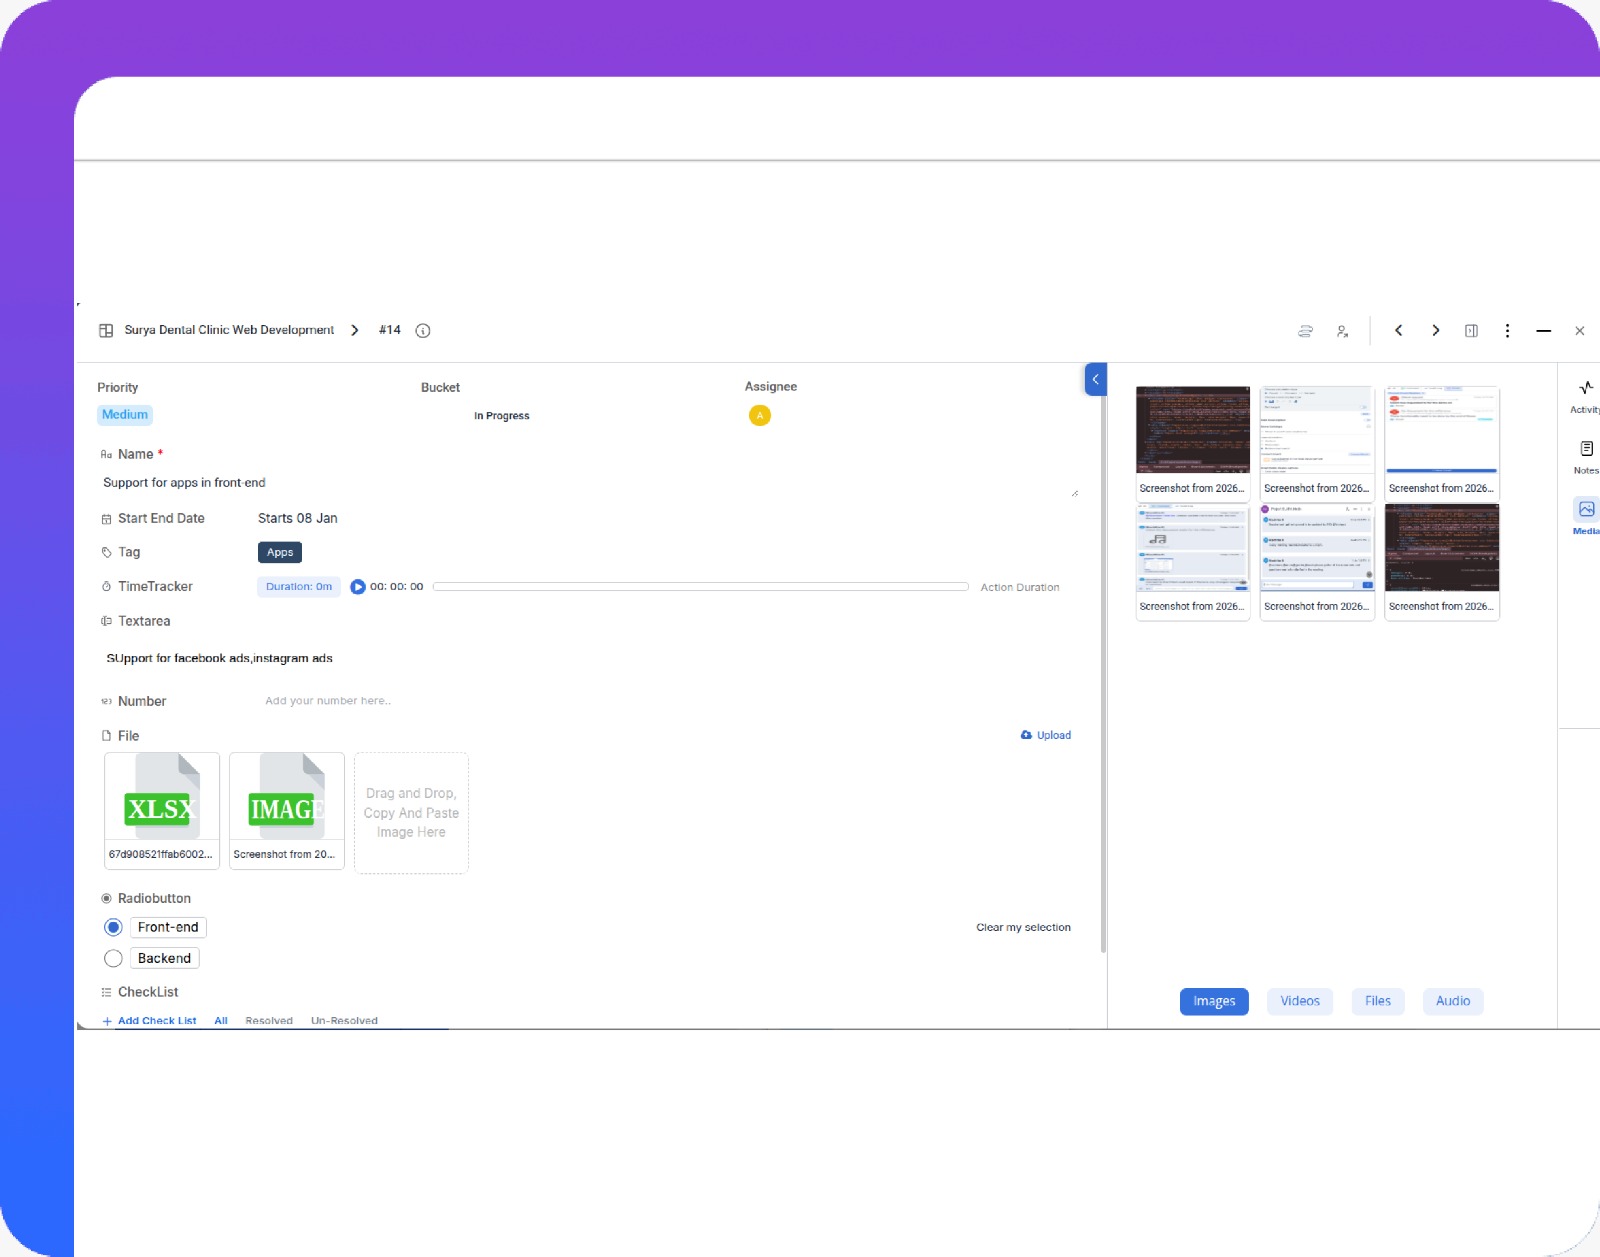Click the assign user icon in header
The image size is (1600, 1257).
(x=1342, y=331)
